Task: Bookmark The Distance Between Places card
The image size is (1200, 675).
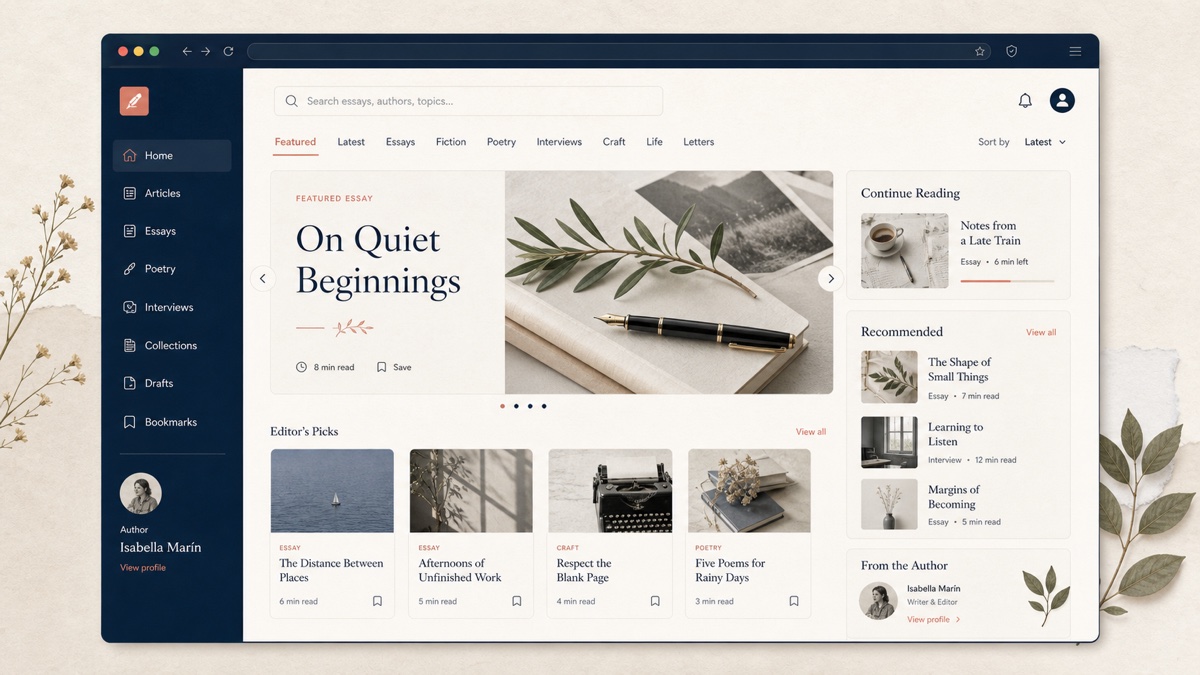Action: 377,601
